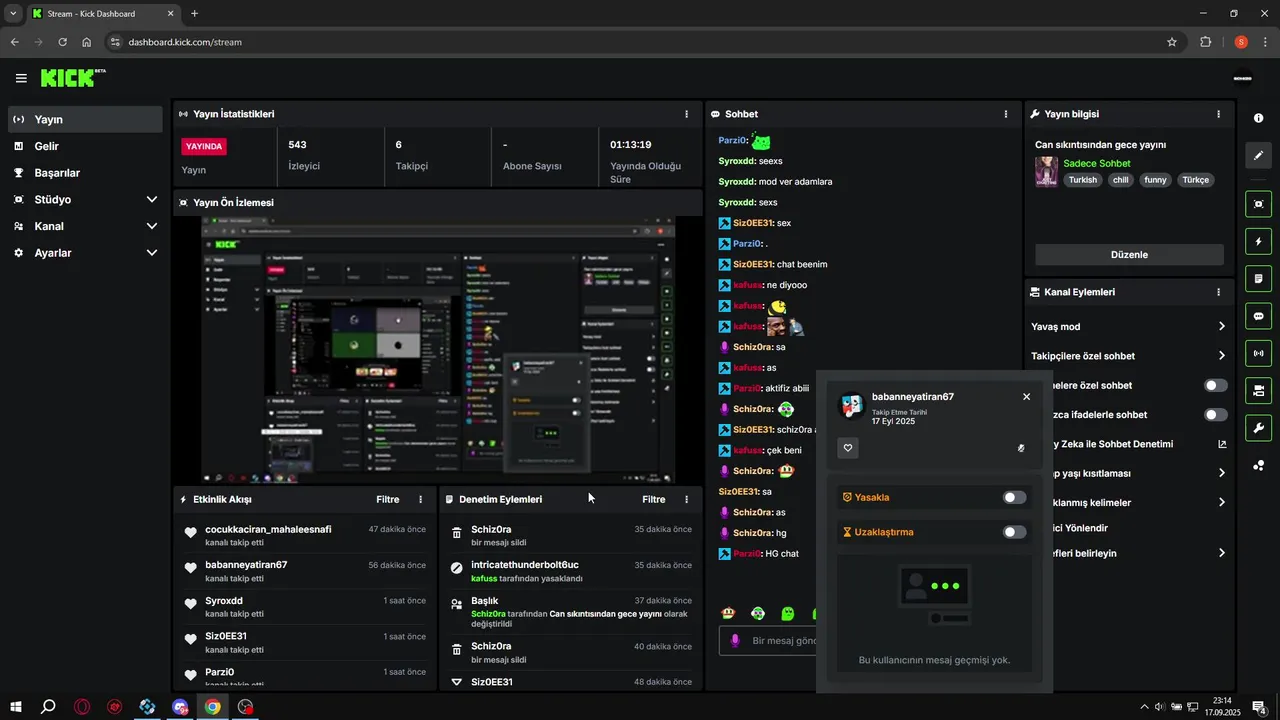Viewport: 1280px width, 720px height.
Task: Toggle wrench stream info widget icon
Action: pyautogui.click(x=1258, y=428)
